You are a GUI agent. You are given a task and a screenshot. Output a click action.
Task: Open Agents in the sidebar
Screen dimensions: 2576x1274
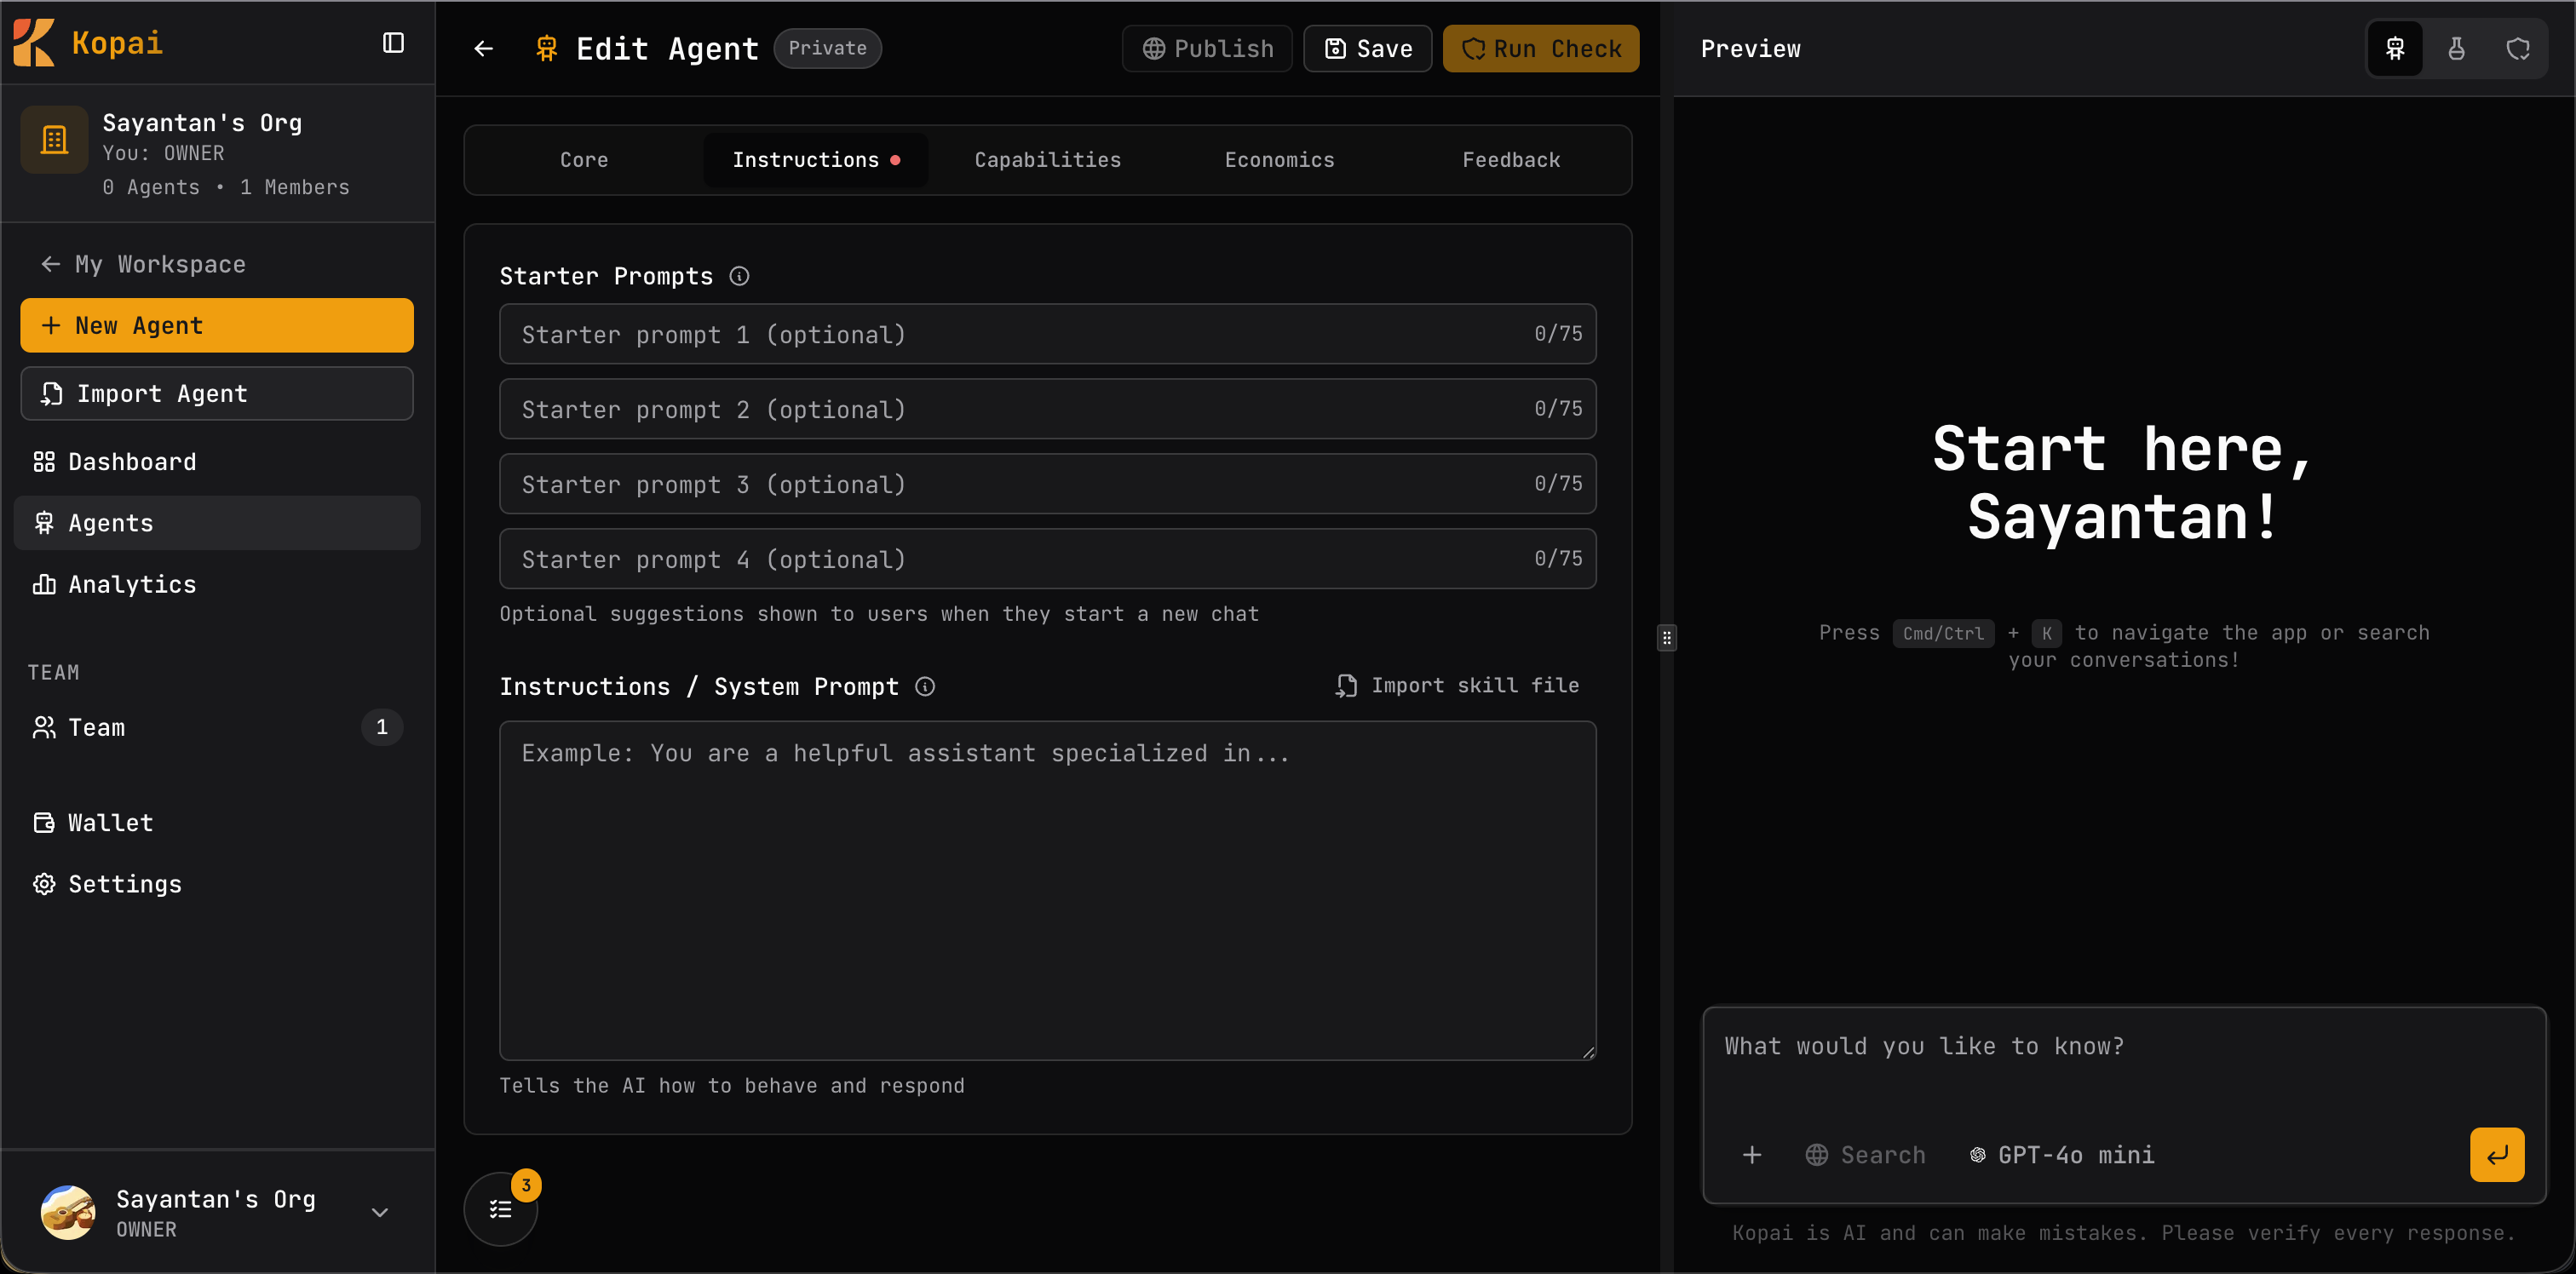click(217, 523)
